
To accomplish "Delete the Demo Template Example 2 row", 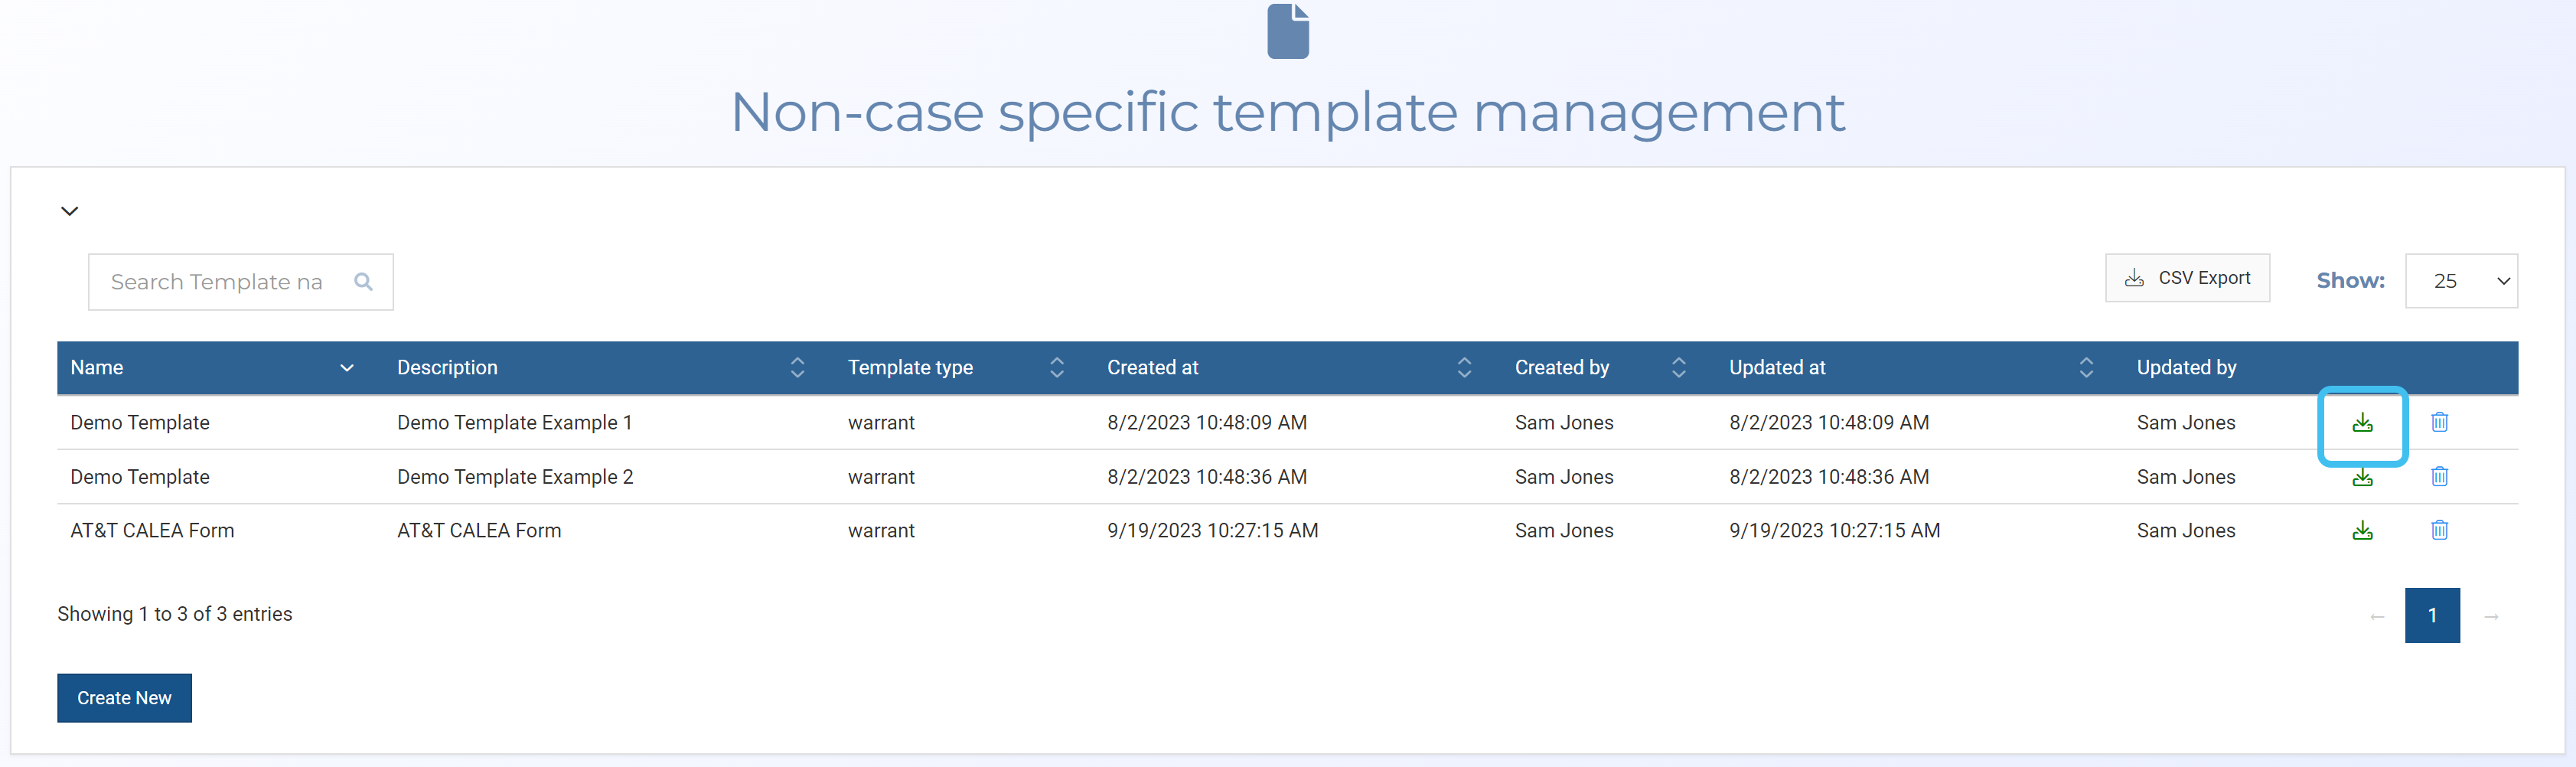I will click(2438, 477).
